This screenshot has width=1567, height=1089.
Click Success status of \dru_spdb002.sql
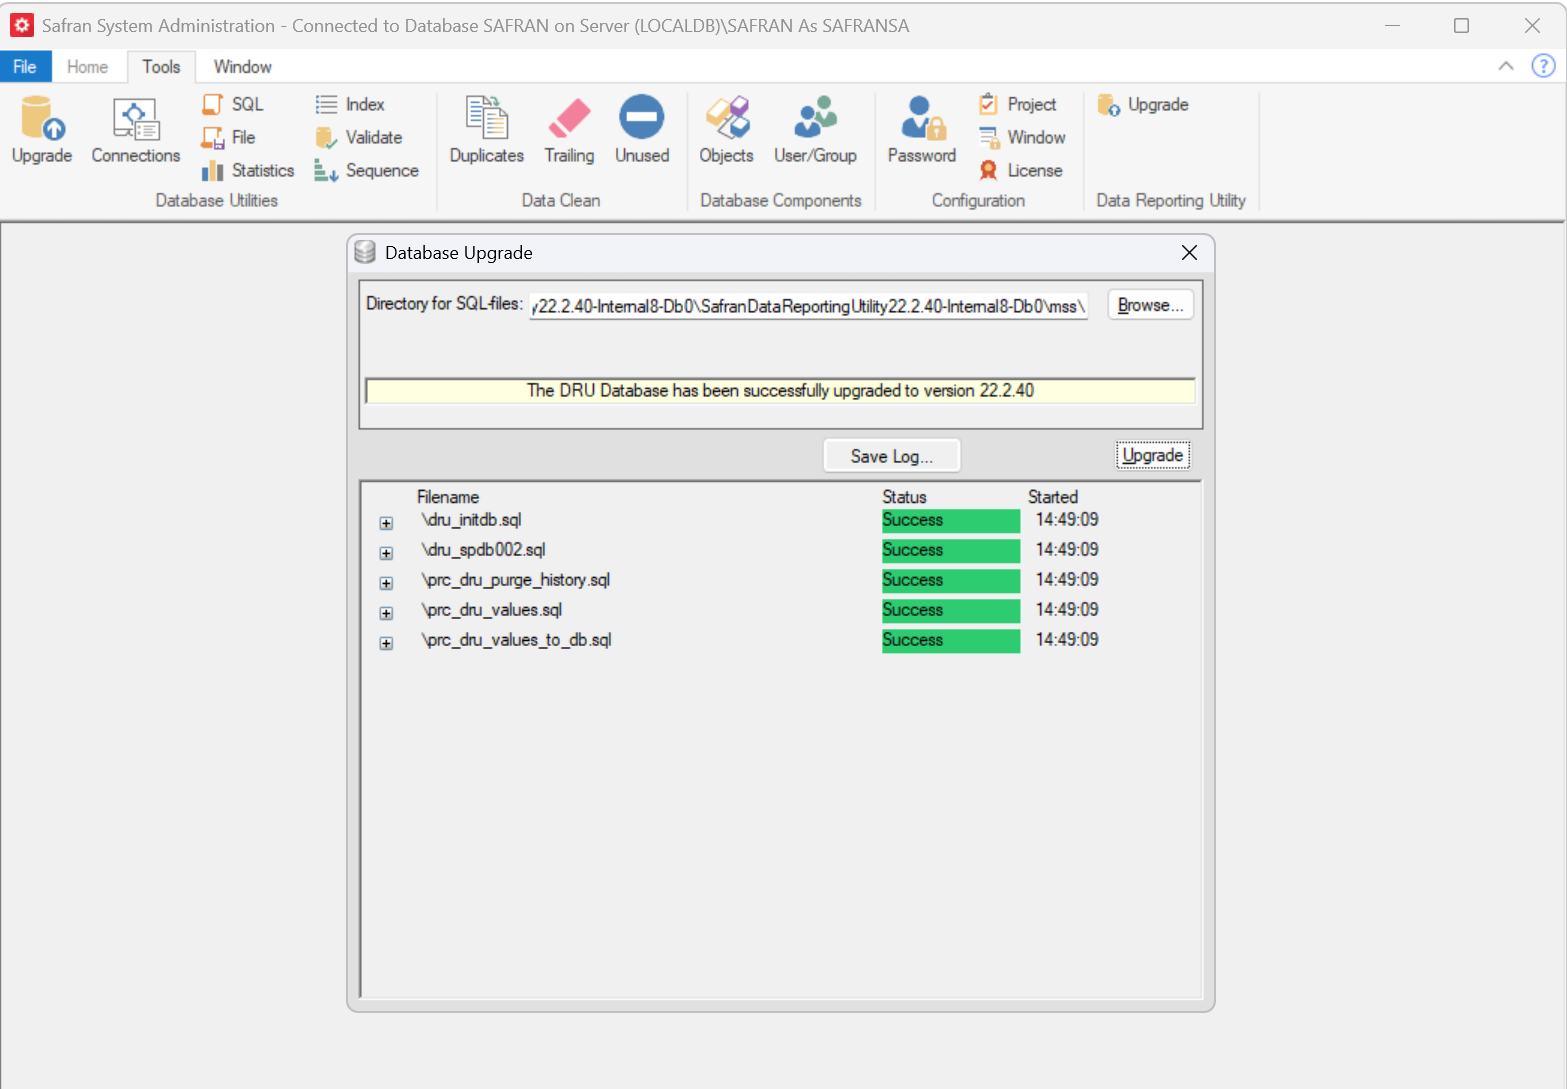tap(950, 550)
